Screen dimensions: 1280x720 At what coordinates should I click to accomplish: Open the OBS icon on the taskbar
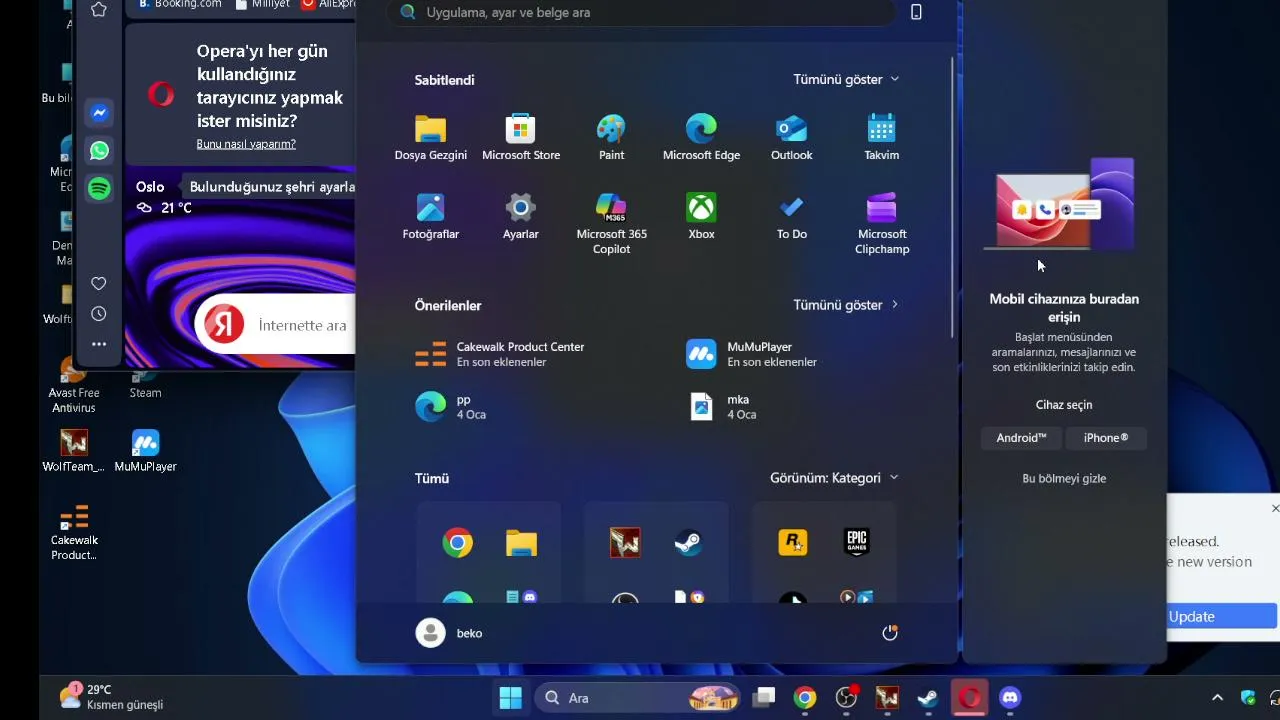point(846,698)
